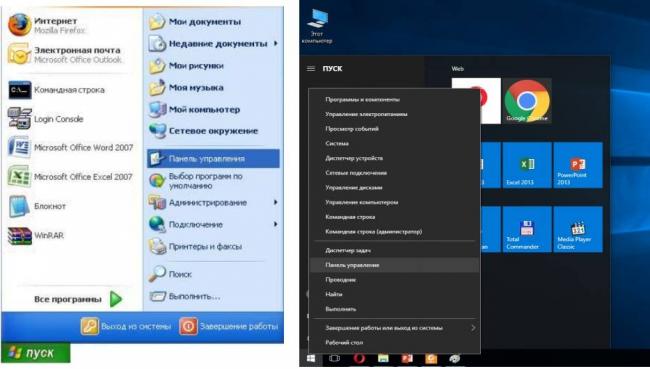Open Login Console shortcut

pos(46,119)
